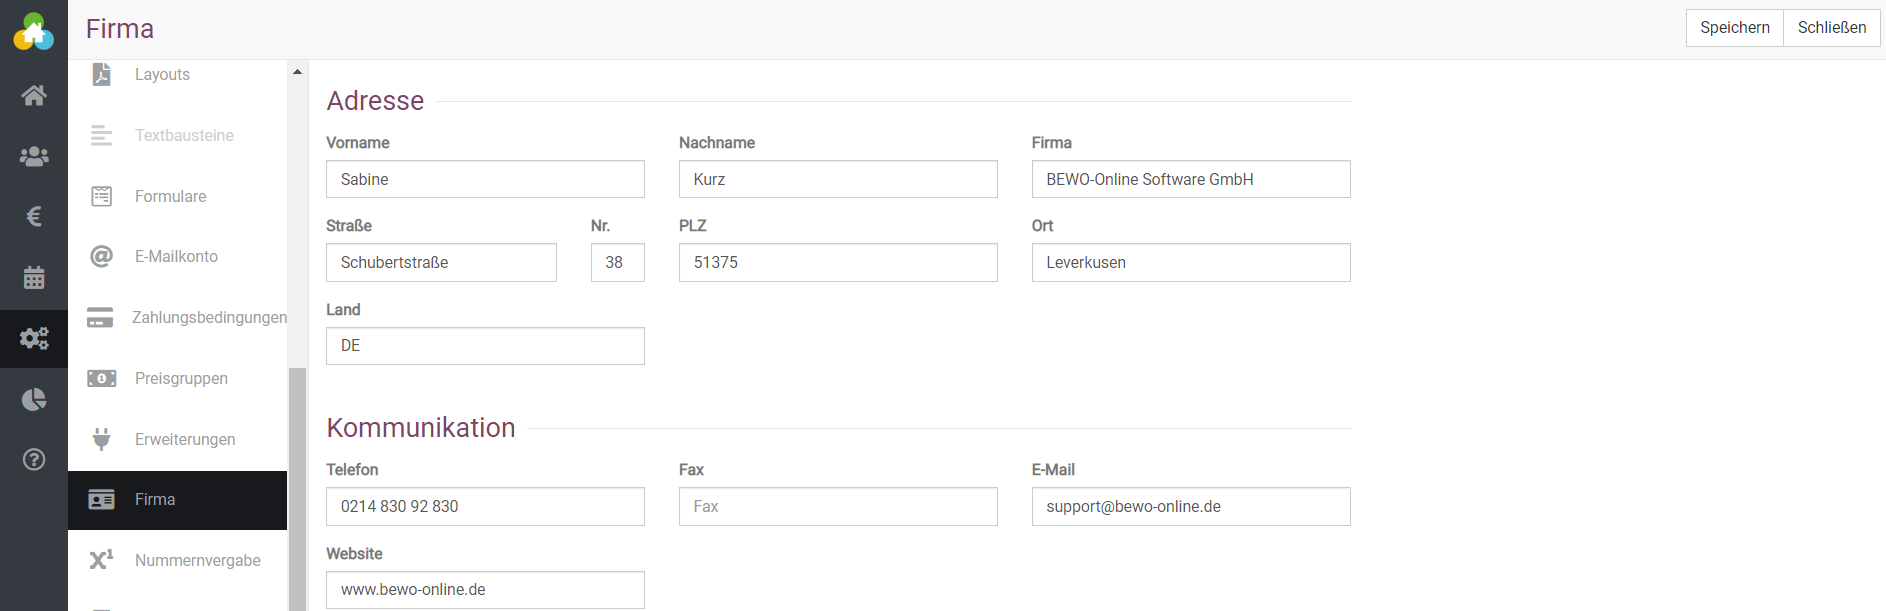Screen dimensions: 1886x611
Task: Open the calendar icon in sidebar
Action: 34,278
